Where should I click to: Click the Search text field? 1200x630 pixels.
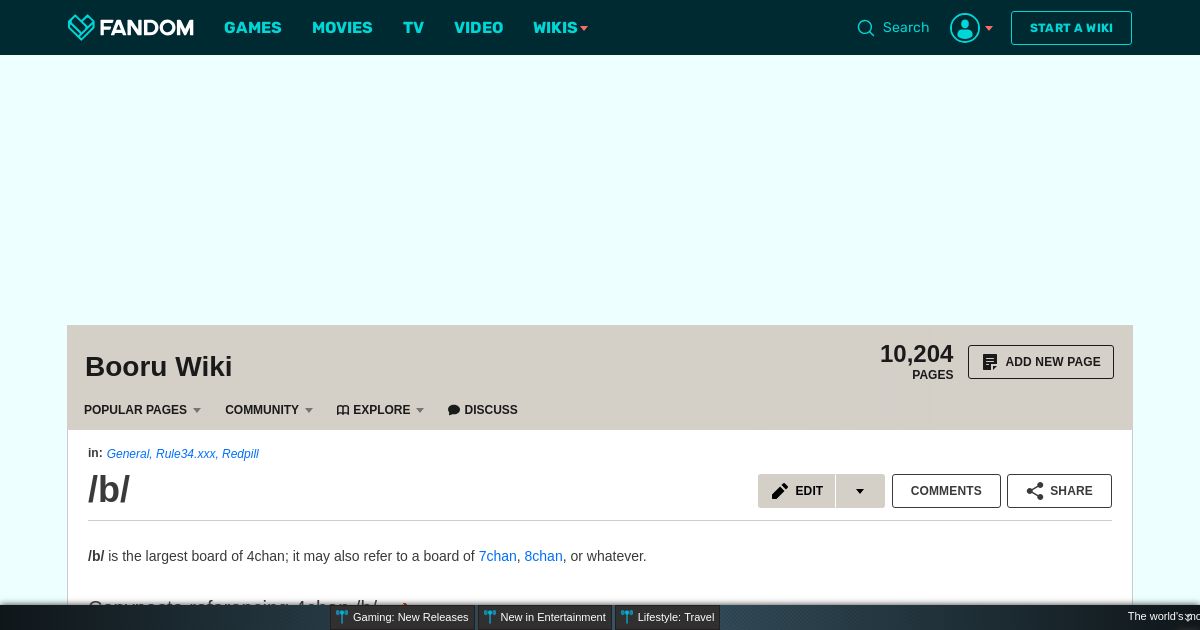(906, 28)
